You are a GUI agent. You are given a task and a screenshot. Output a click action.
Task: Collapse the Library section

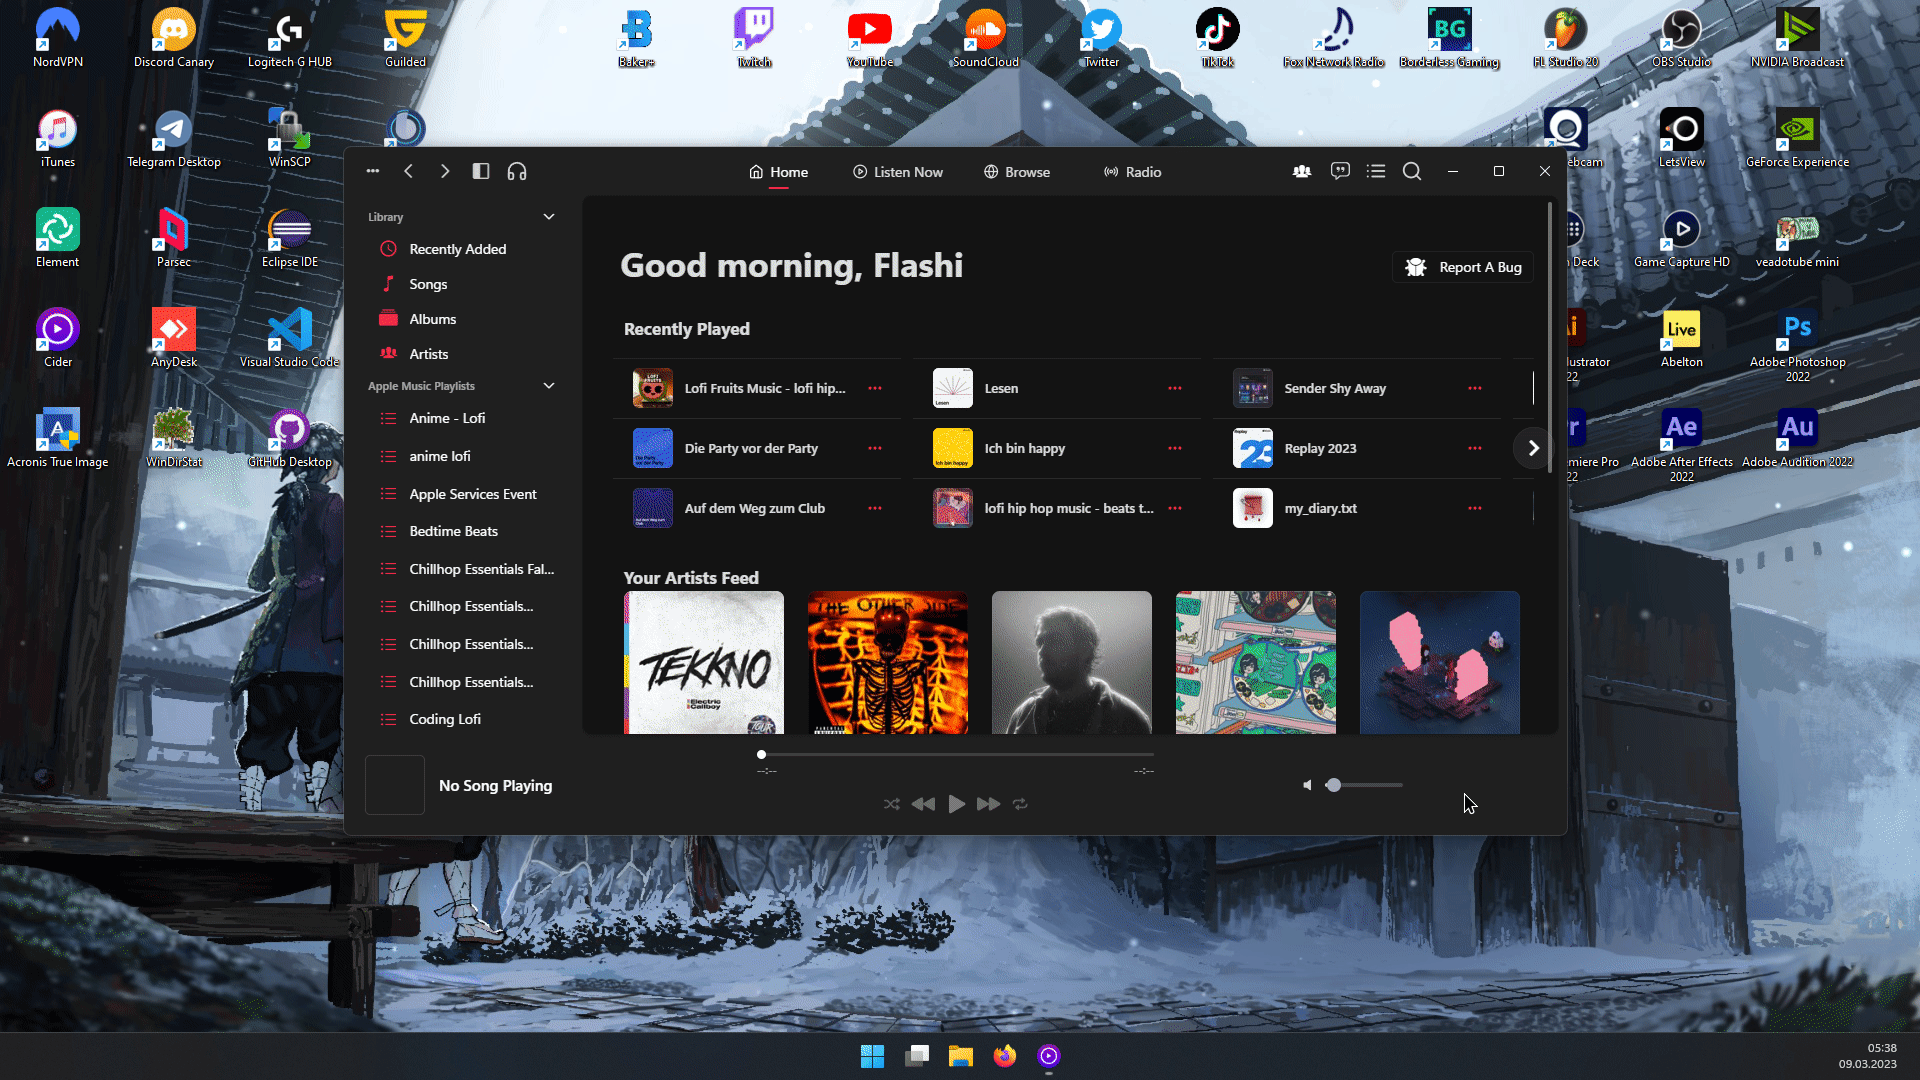click(548, 216)
